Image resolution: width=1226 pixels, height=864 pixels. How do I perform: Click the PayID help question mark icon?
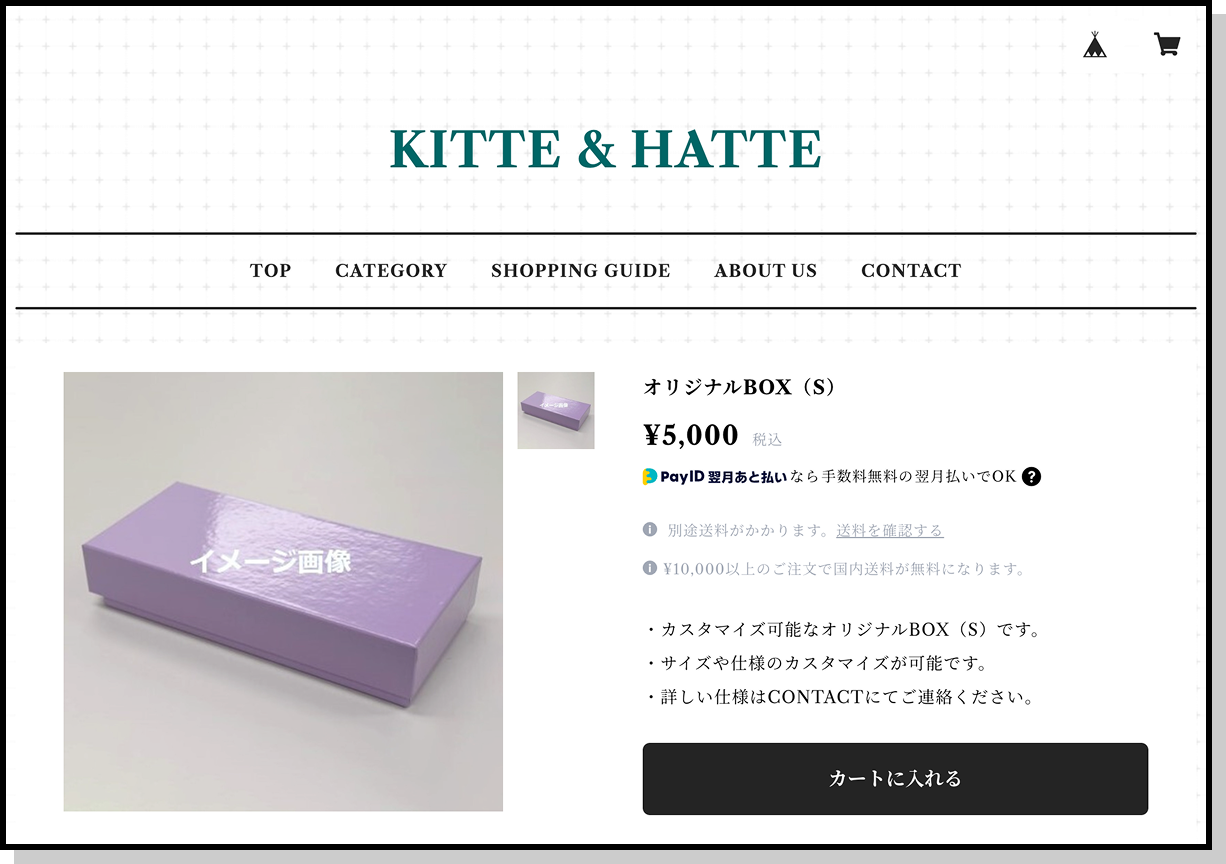(1032, 476)
